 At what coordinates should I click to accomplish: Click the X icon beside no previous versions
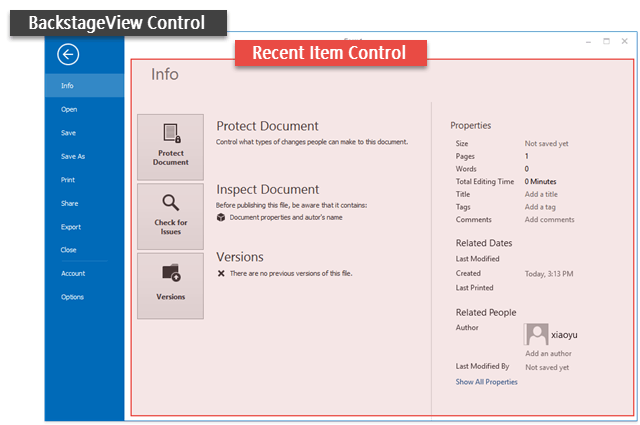pos(221,274)
